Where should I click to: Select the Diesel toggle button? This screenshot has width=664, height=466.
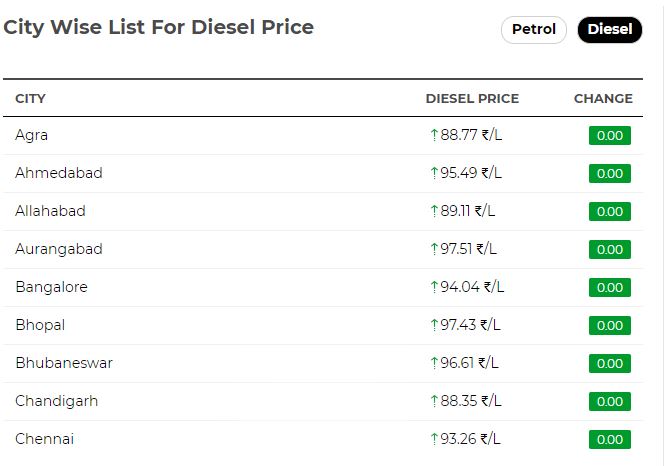pyautogui.click(x=610, y=30)
